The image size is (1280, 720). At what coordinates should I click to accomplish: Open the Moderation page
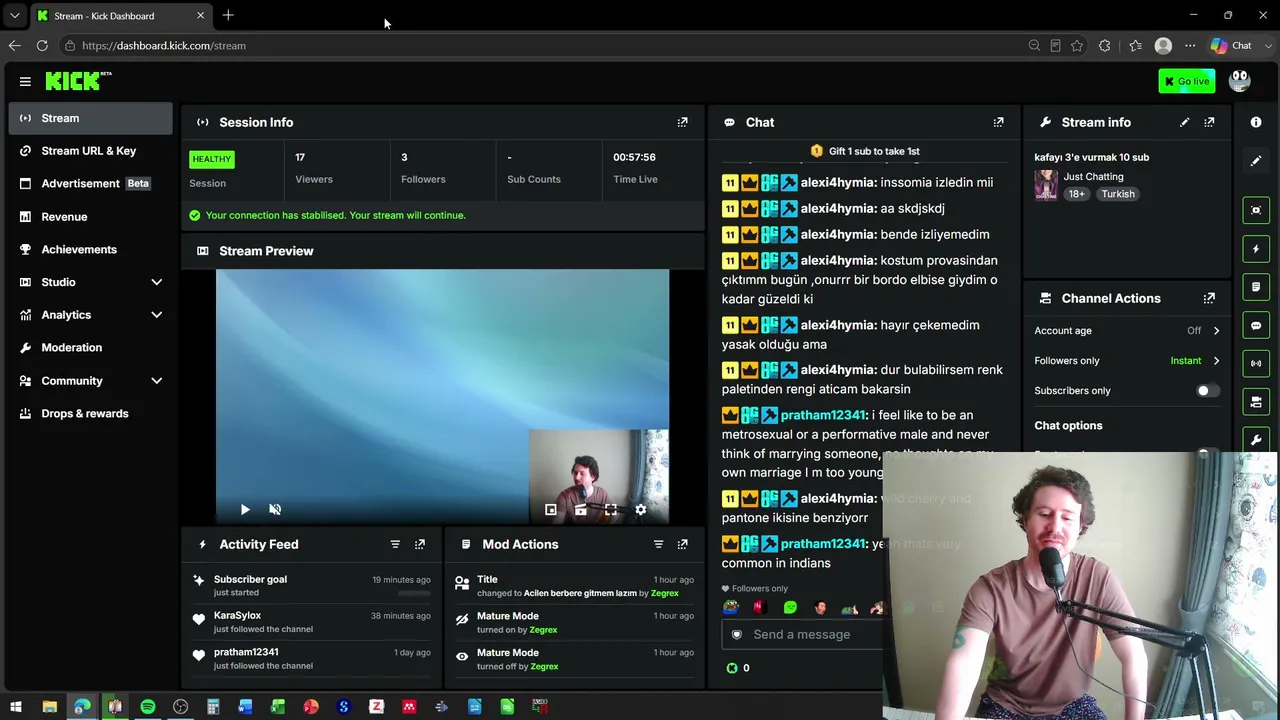(x=90, y=348)
